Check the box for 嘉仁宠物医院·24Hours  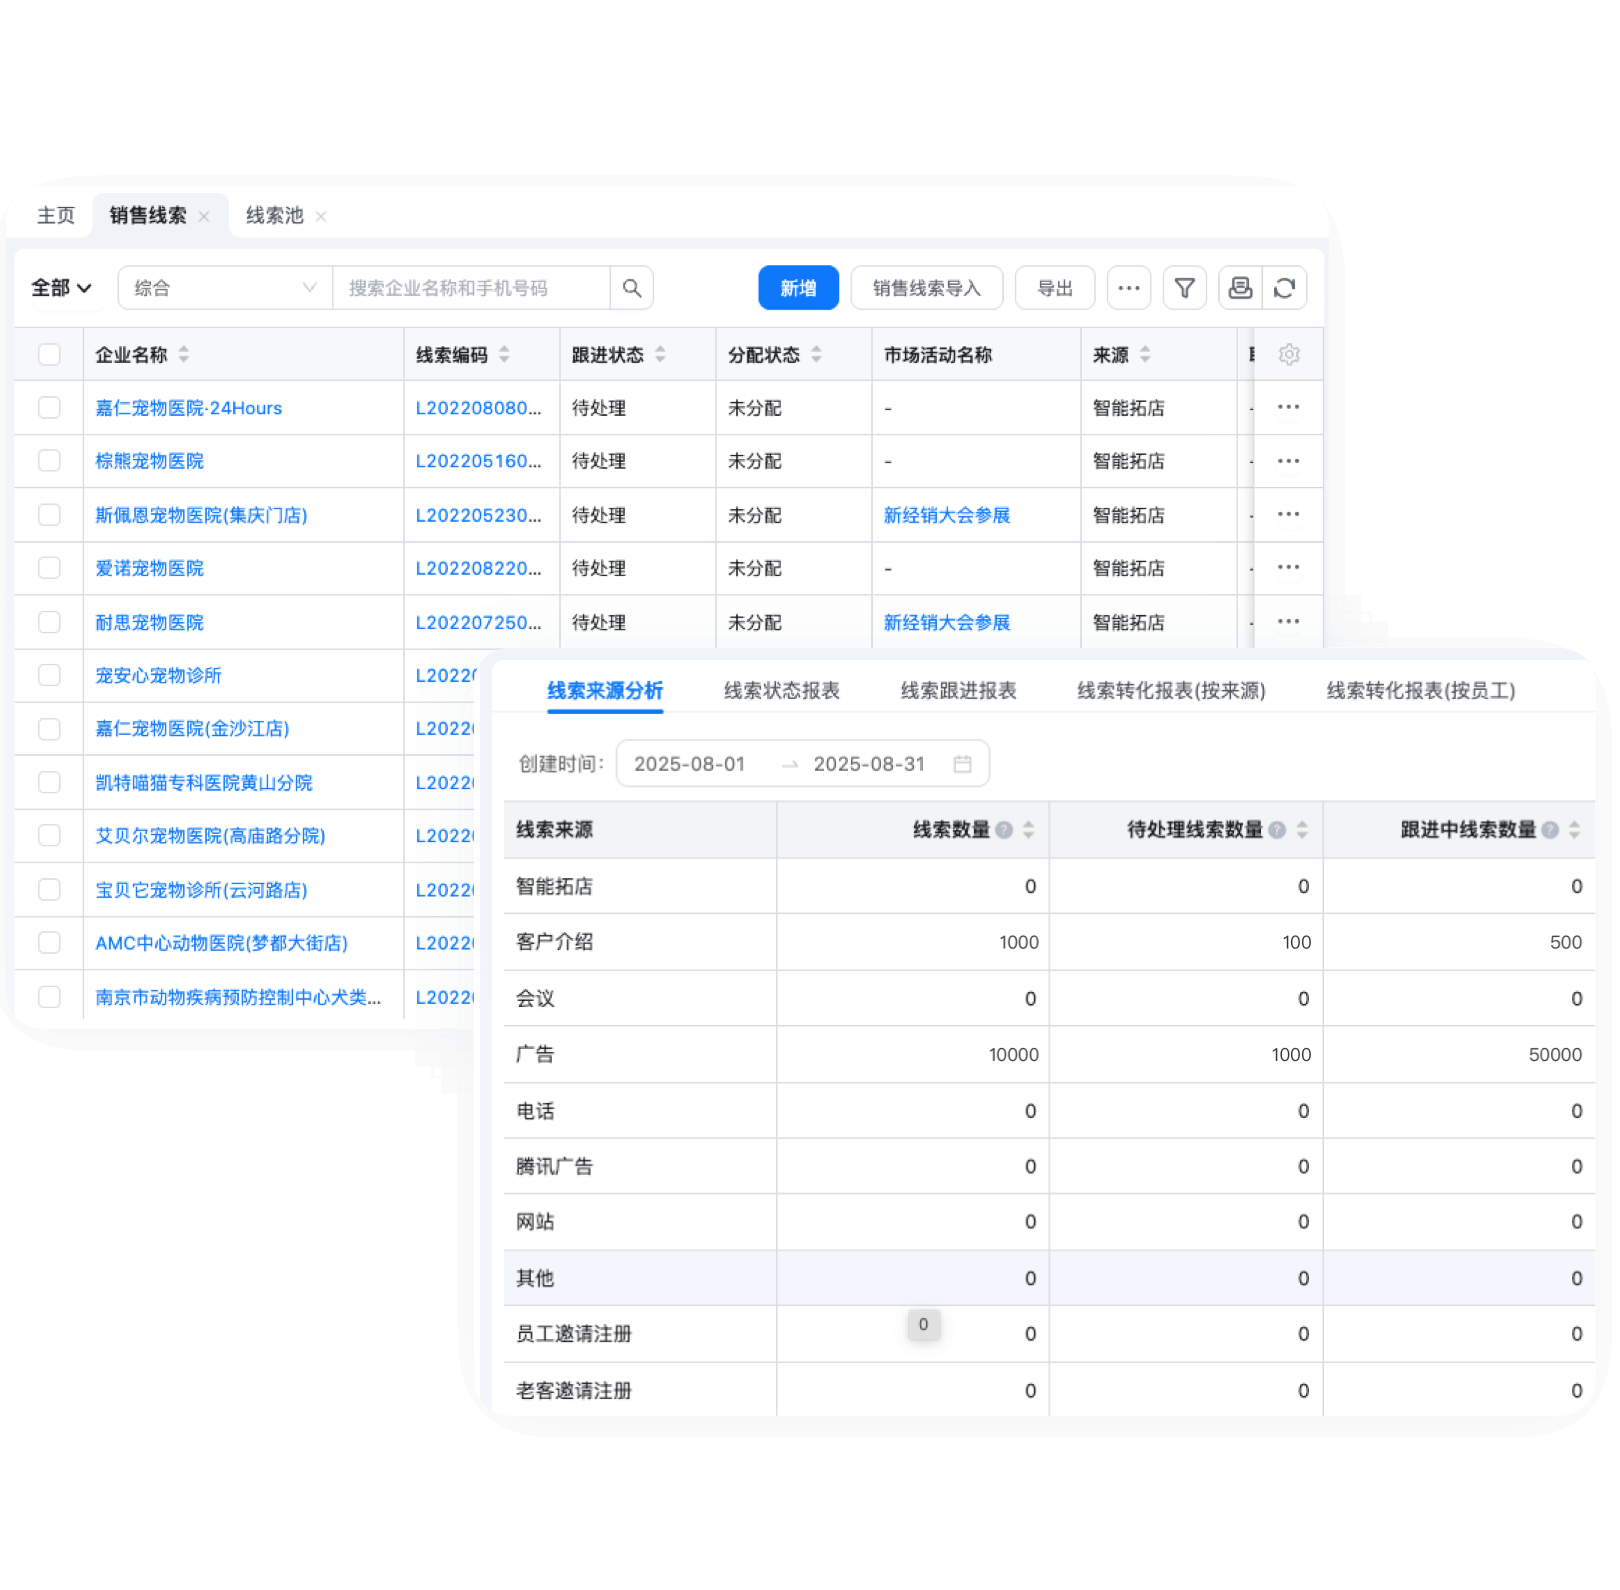point(49,408)
